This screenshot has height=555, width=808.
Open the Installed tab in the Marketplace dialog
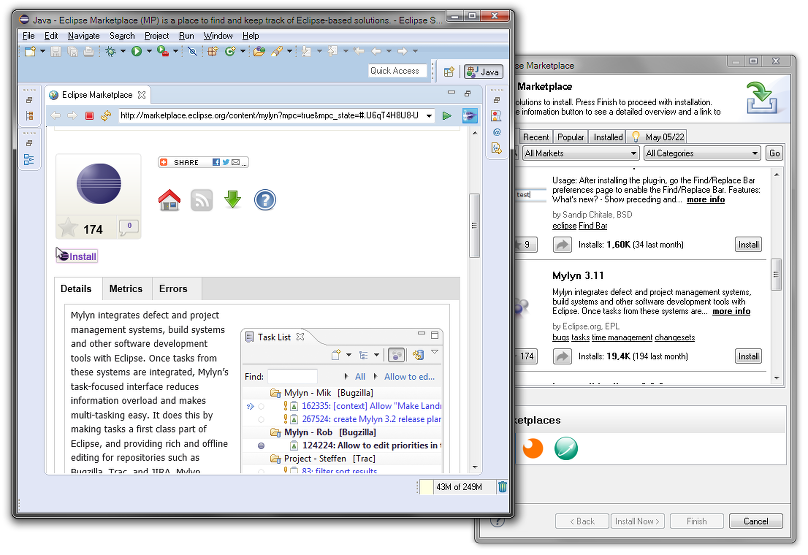pyautogui.click(x=608, y=137)
